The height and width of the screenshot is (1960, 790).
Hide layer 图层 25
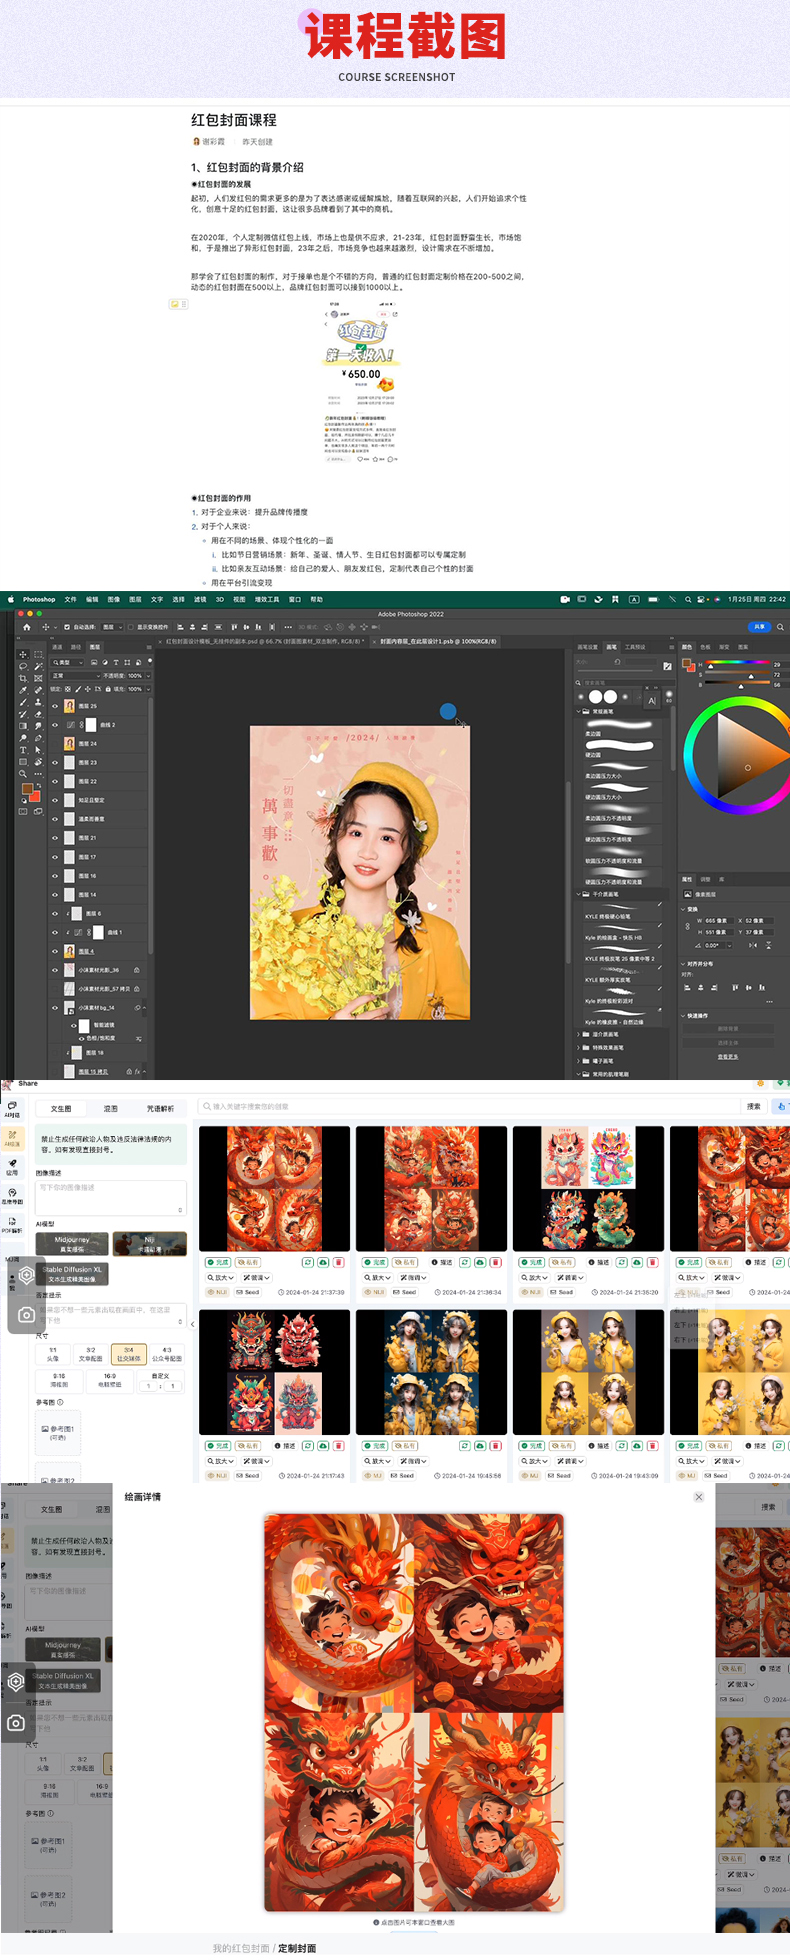coord(55,706)
